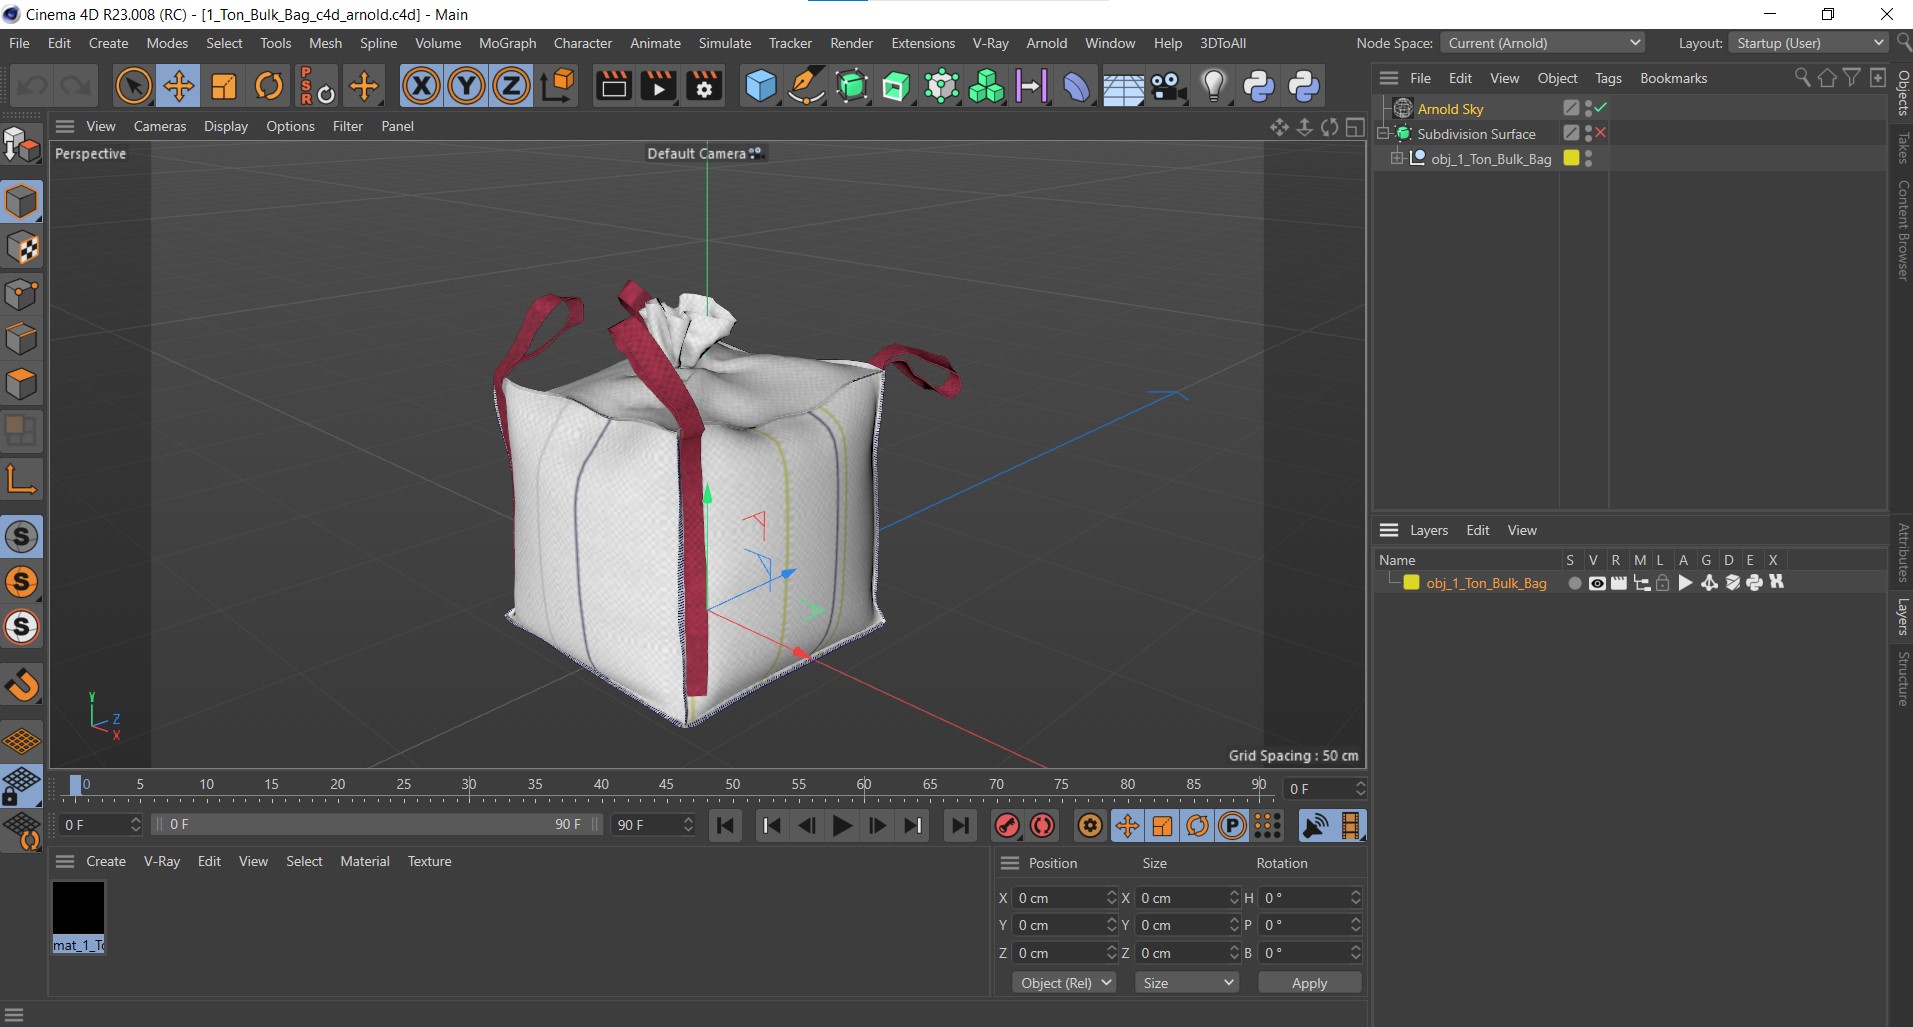This screenshot has width=1913, height=1027.
Task: Enable Texture mode in left toolbar
Action: tap(21, 248)
